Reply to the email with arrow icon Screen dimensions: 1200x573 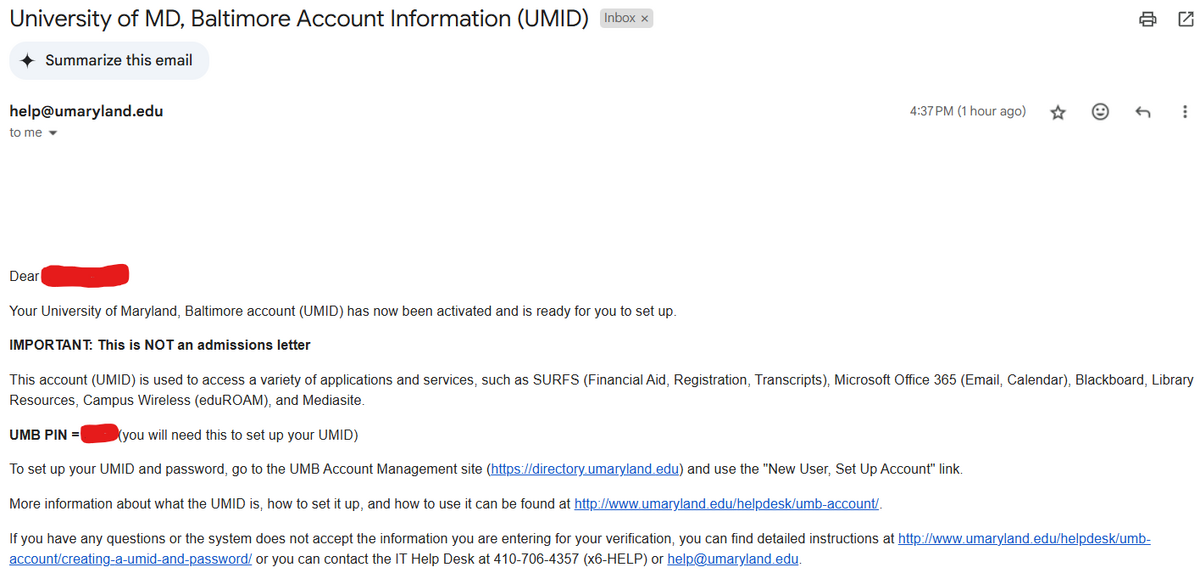(x=1143, y=112)
